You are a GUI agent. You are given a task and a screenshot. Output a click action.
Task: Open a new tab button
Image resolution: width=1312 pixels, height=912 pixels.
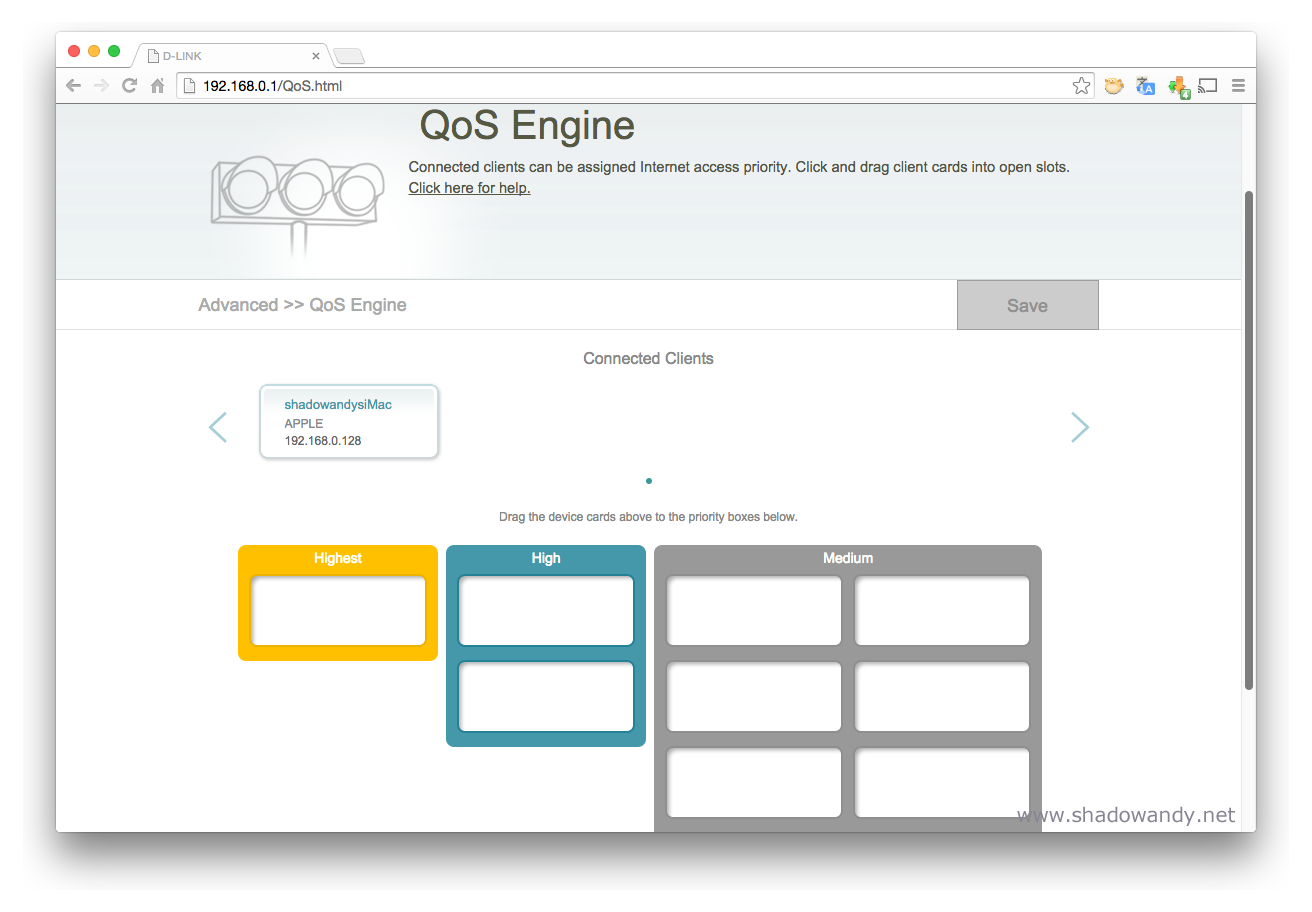click(348, 56)
